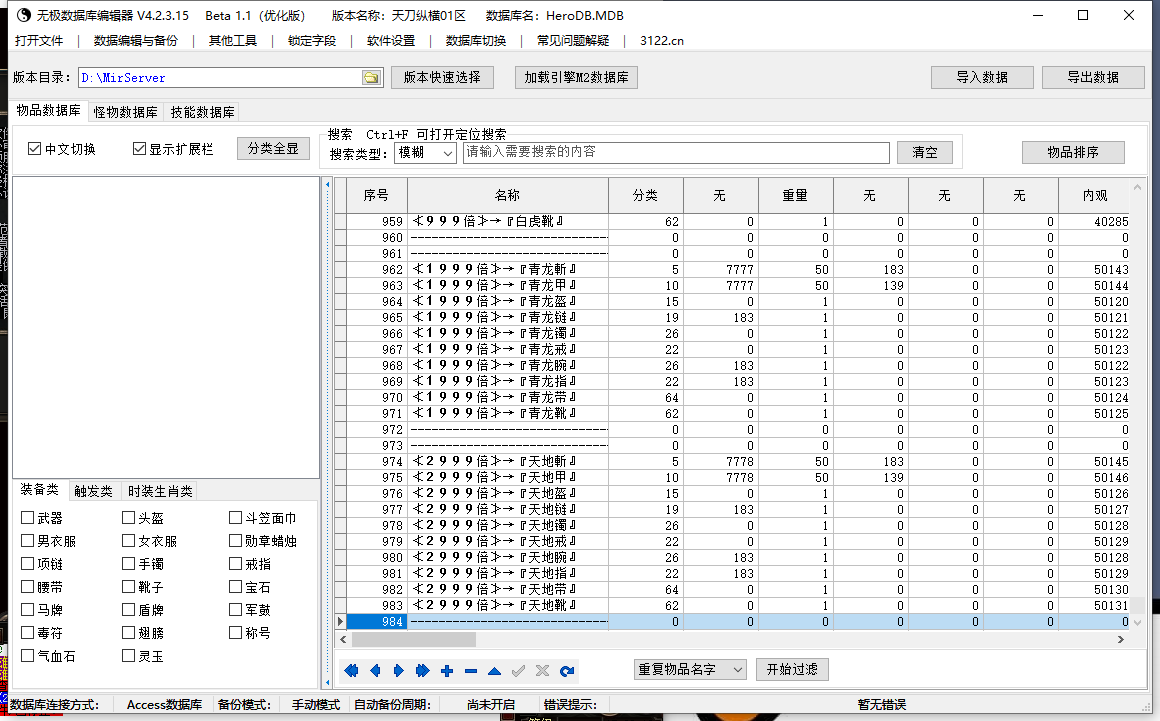The width and height of the screenshot is (1160, 721).
Task: Click the row indicator arrow for row 984
Action: (340, 622)
